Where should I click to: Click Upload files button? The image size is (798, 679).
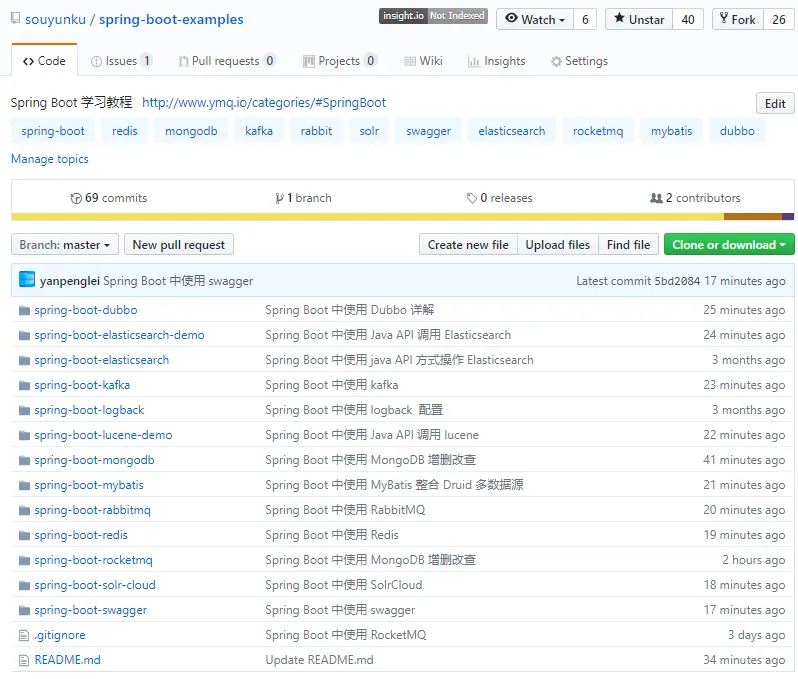(558, 245)
